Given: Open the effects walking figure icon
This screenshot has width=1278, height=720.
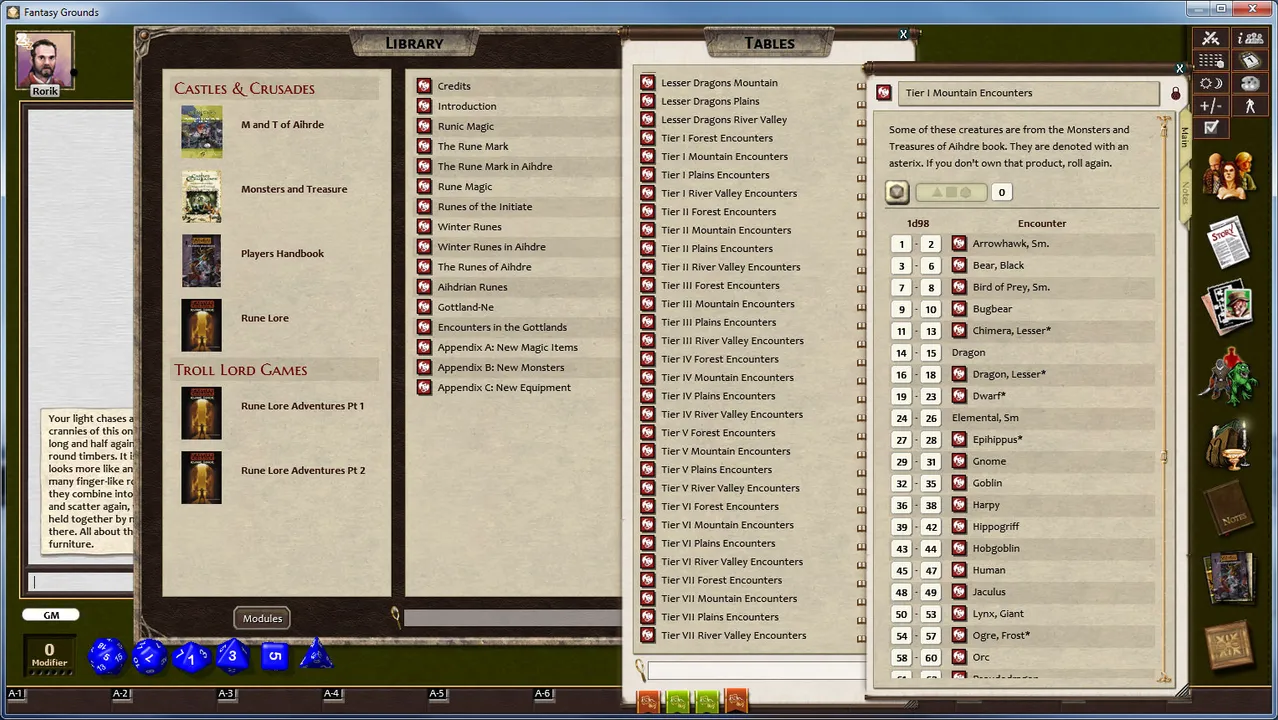Looking at the screenshot, I should pos(1250,105).
